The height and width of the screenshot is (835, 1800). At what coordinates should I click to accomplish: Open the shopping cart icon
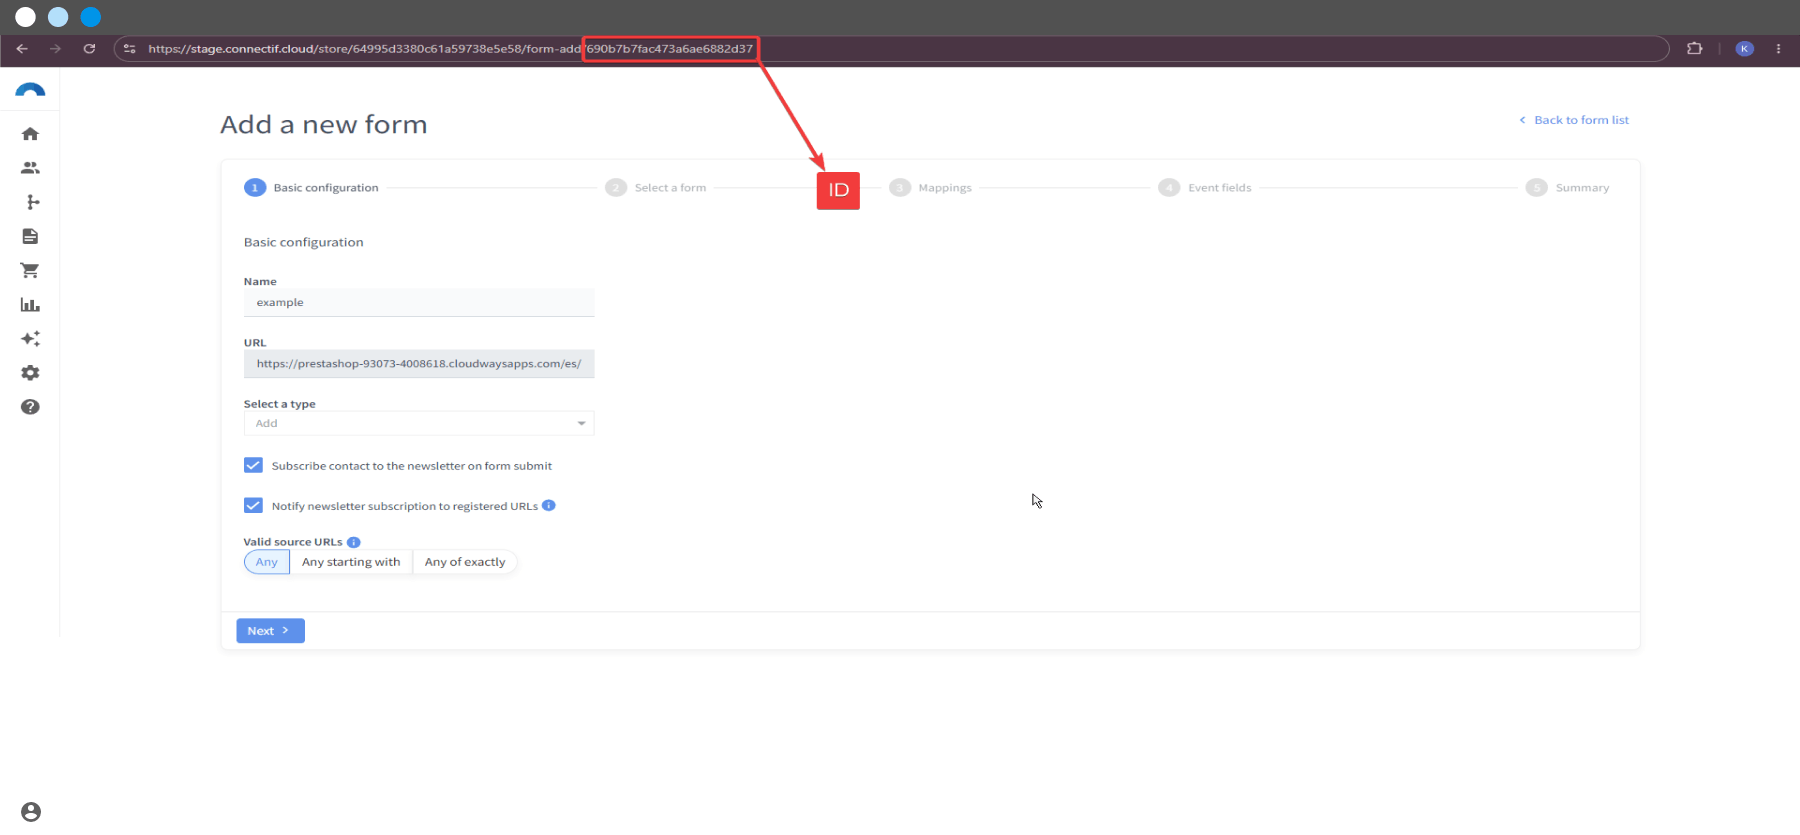[30, 270]
